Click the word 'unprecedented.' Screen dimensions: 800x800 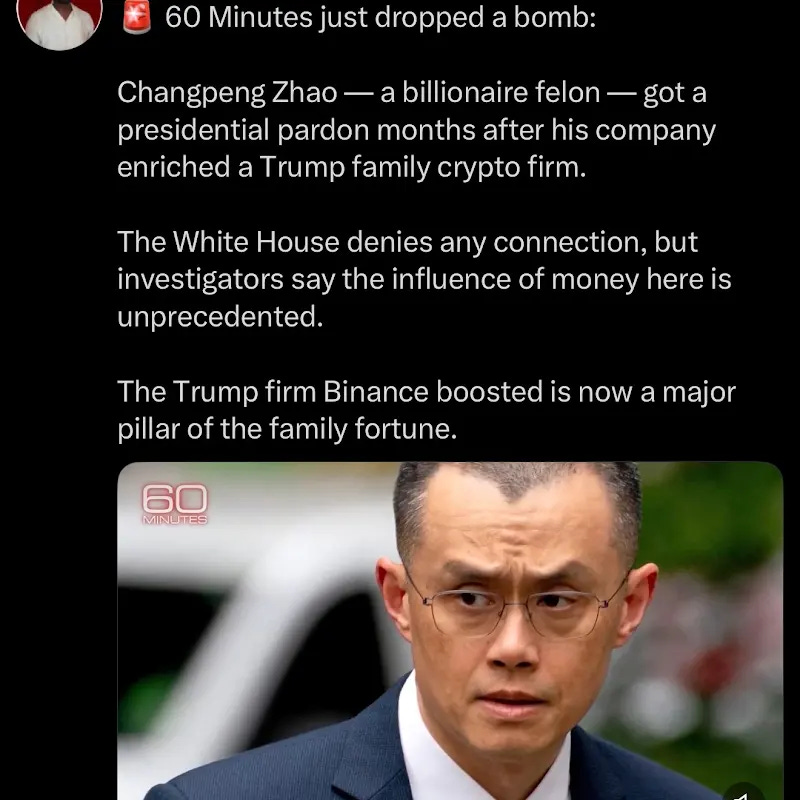(220, 317)
